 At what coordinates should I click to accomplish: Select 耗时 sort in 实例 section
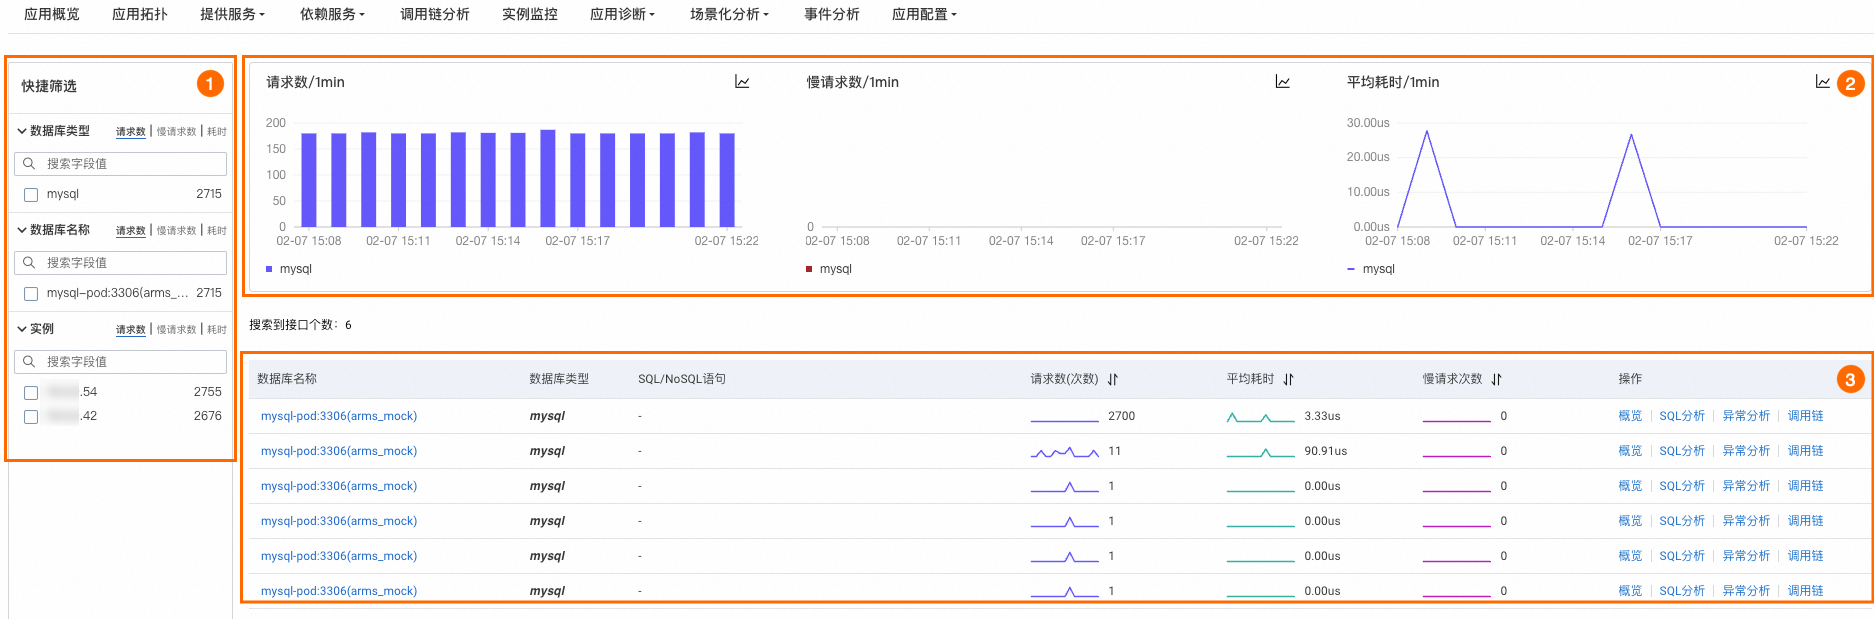tap(217, 330)
